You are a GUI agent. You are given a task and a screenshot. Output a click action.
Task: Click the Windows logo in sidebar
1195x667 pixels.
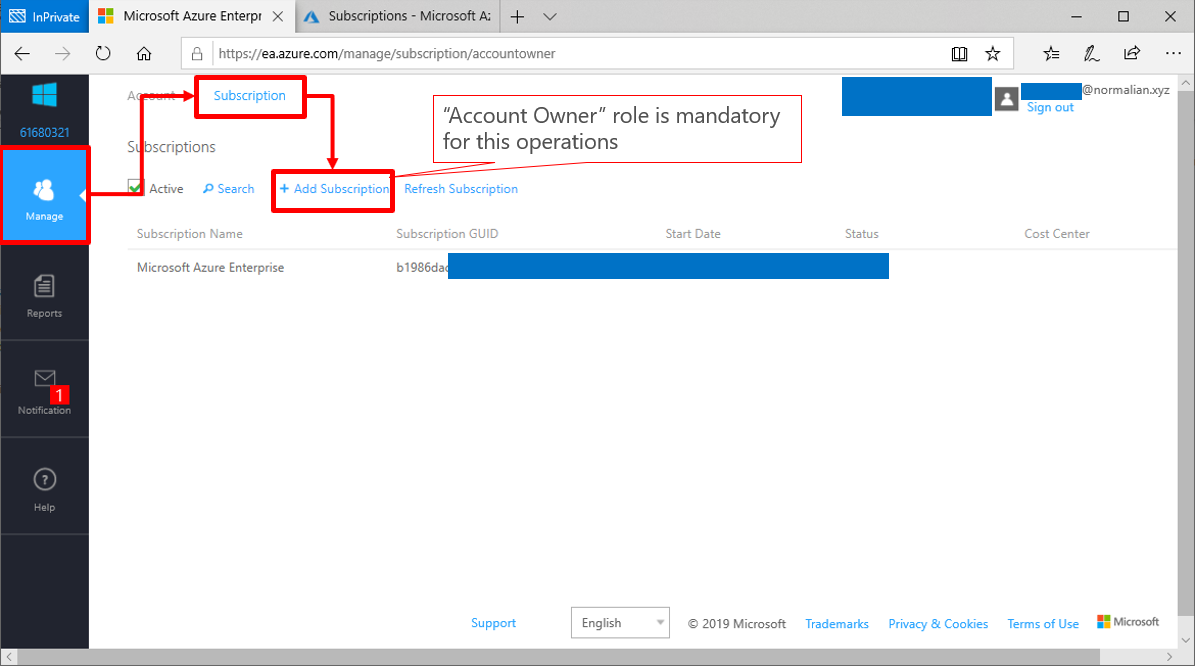tap(44, 95)
